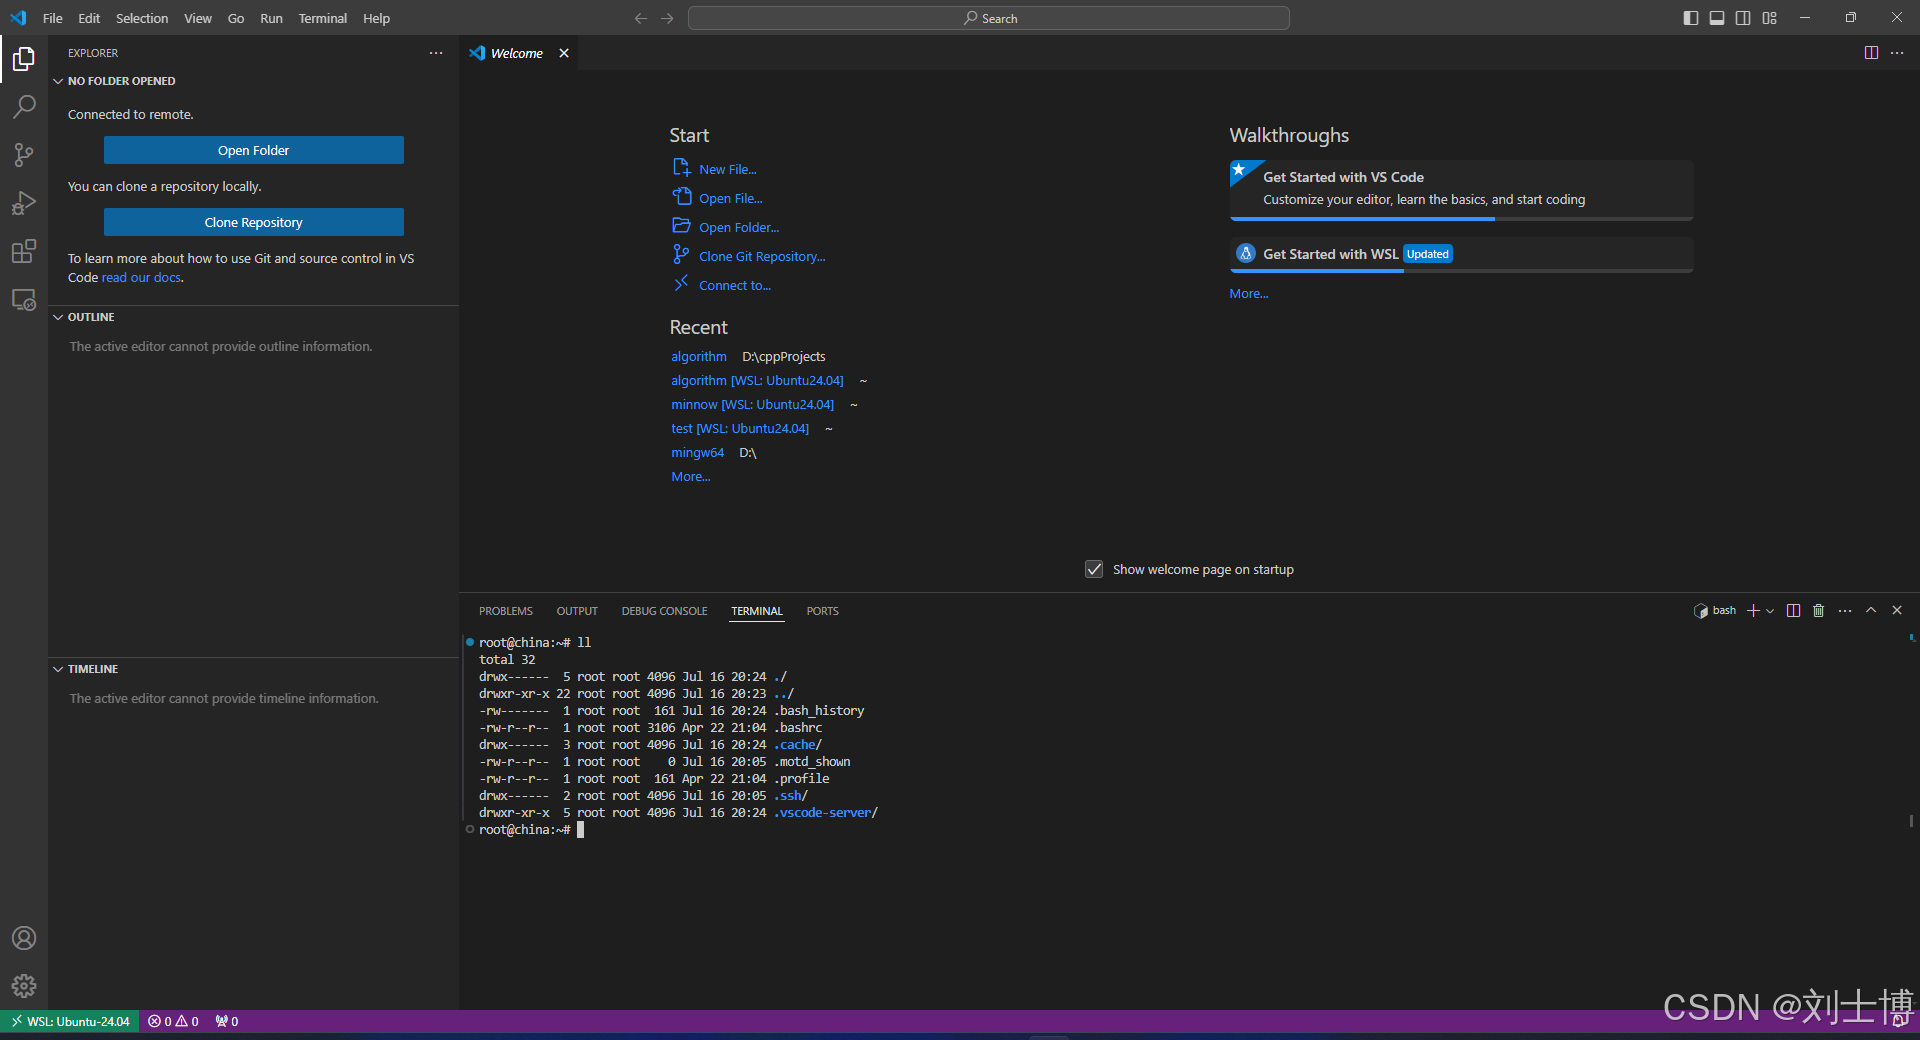
Task: Switch to the PORTS panel tab
Action: pos(823,611)
